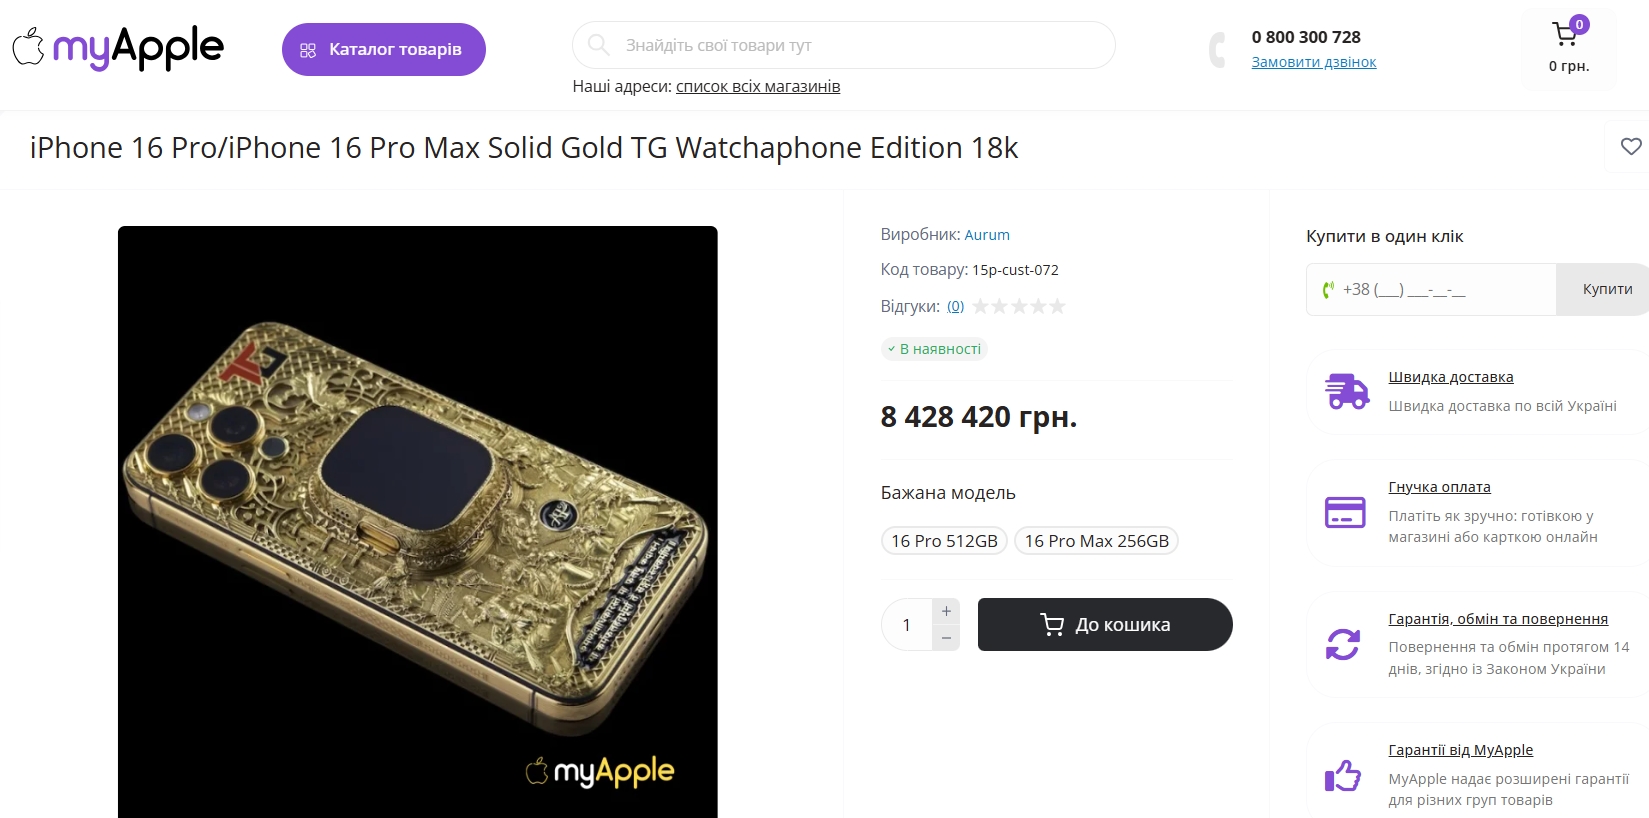1649x818 pixels.
Task: Increase quantity with the plus stepper
Action: pyautogui.click(x=946, y=611)
